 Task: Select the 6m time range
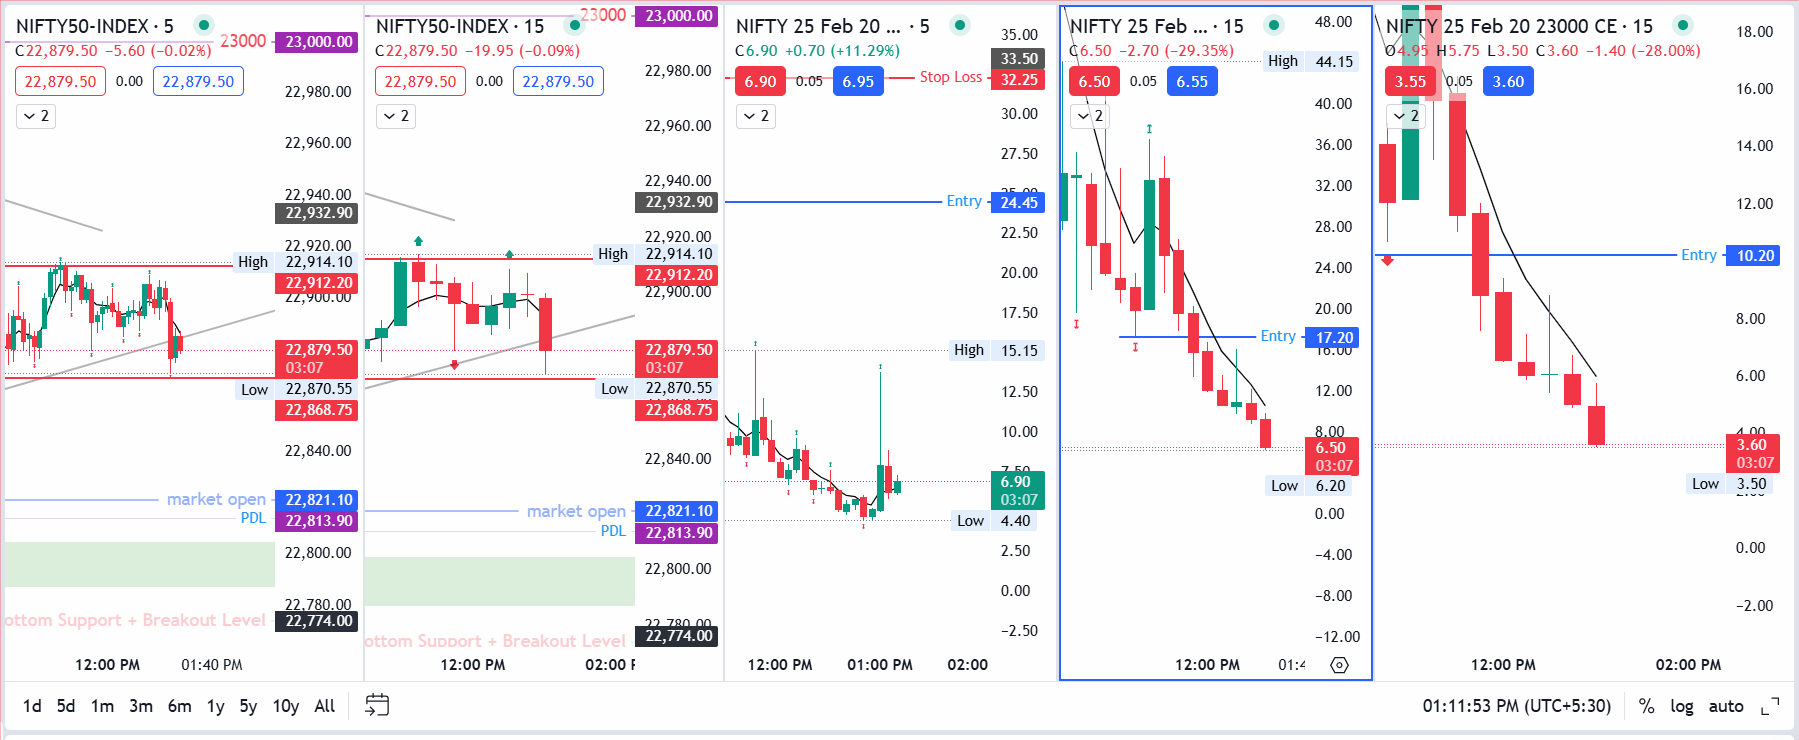pyautogui.click(x=180, y=706)
